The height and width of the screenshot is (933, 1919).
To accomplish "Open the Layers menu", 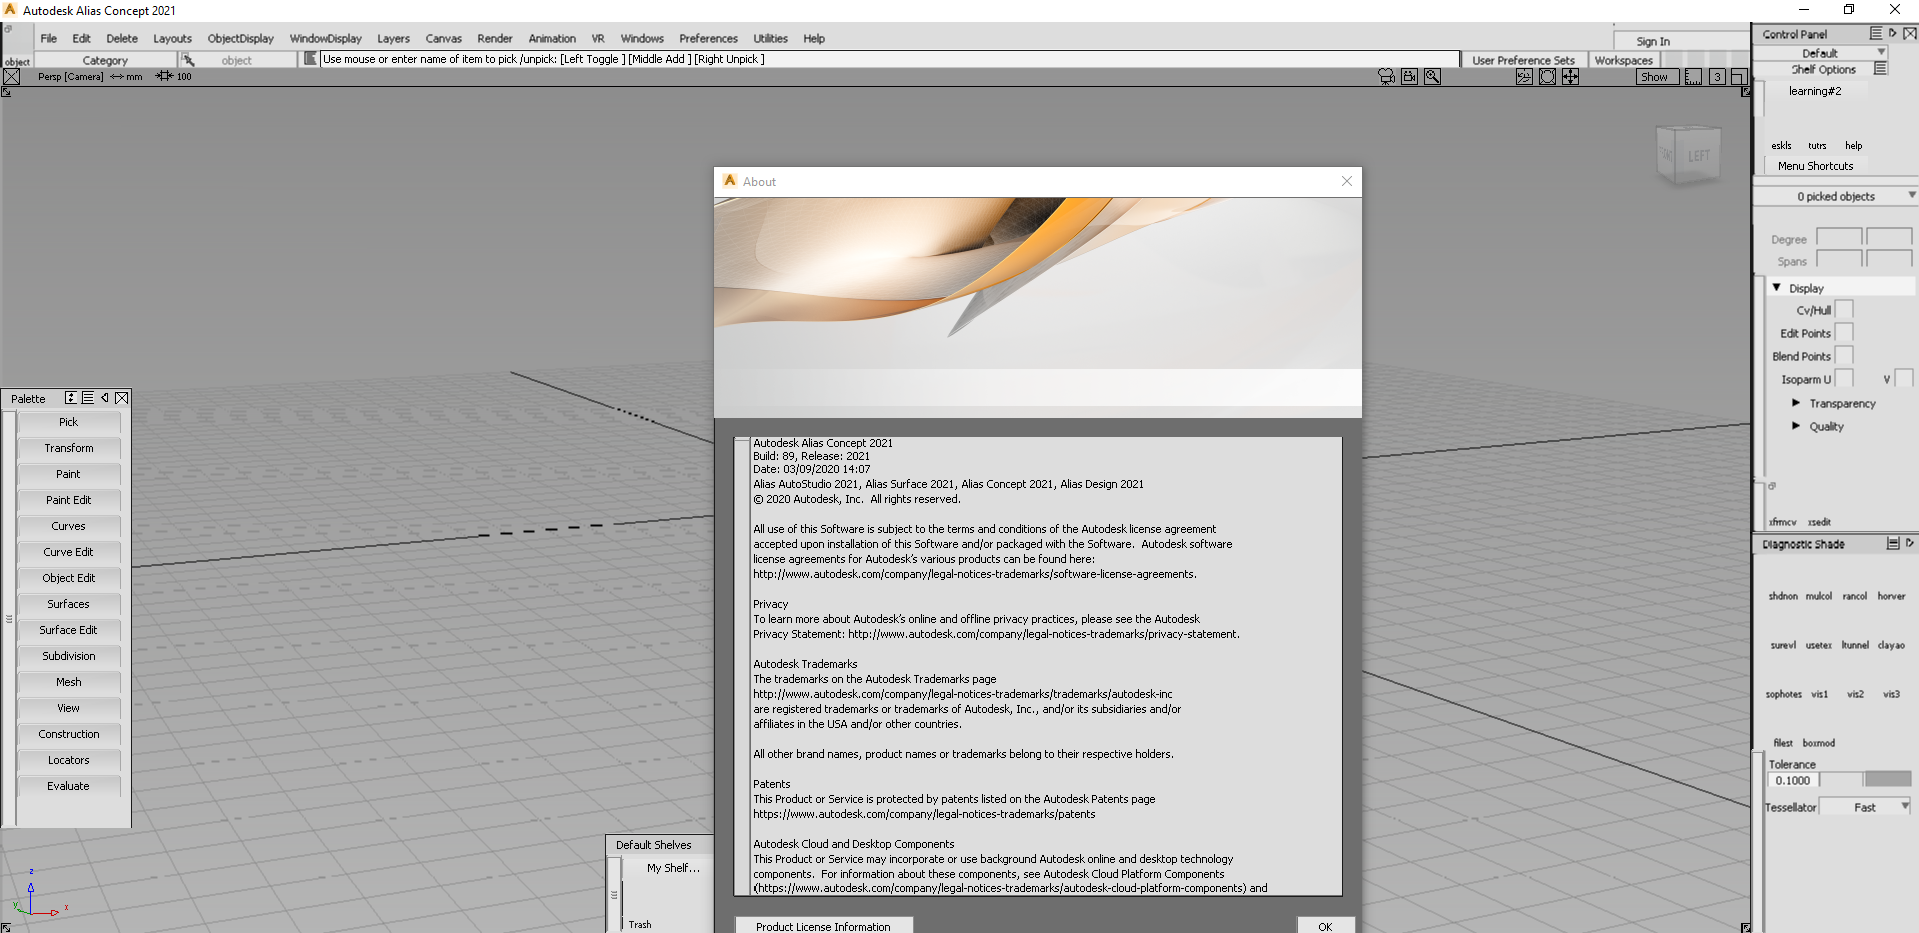I will pos(393,39).
